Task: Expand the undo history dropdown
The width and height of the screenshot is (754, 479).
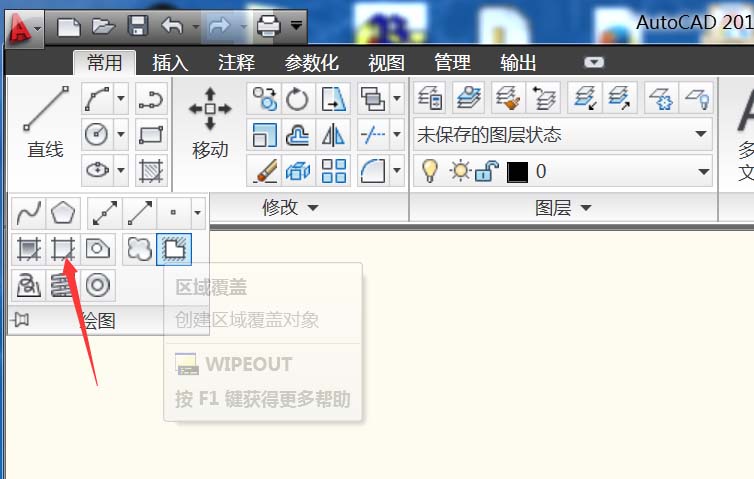Action: pyautogui.click(x=195, y=26)
